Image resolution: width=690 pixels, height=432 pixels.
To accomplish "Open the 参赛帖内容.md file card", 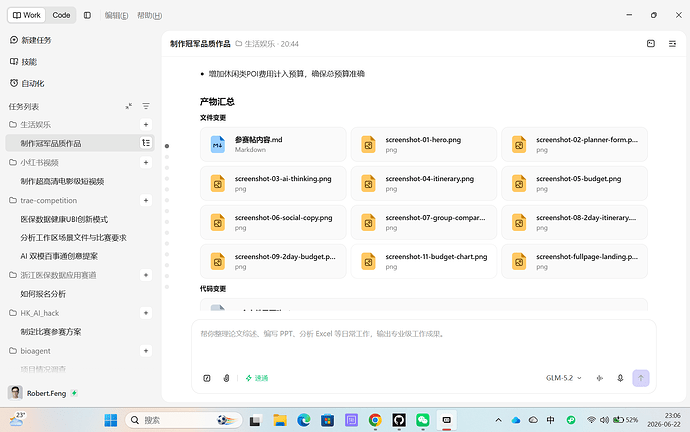I will click(x=273, y=144).
